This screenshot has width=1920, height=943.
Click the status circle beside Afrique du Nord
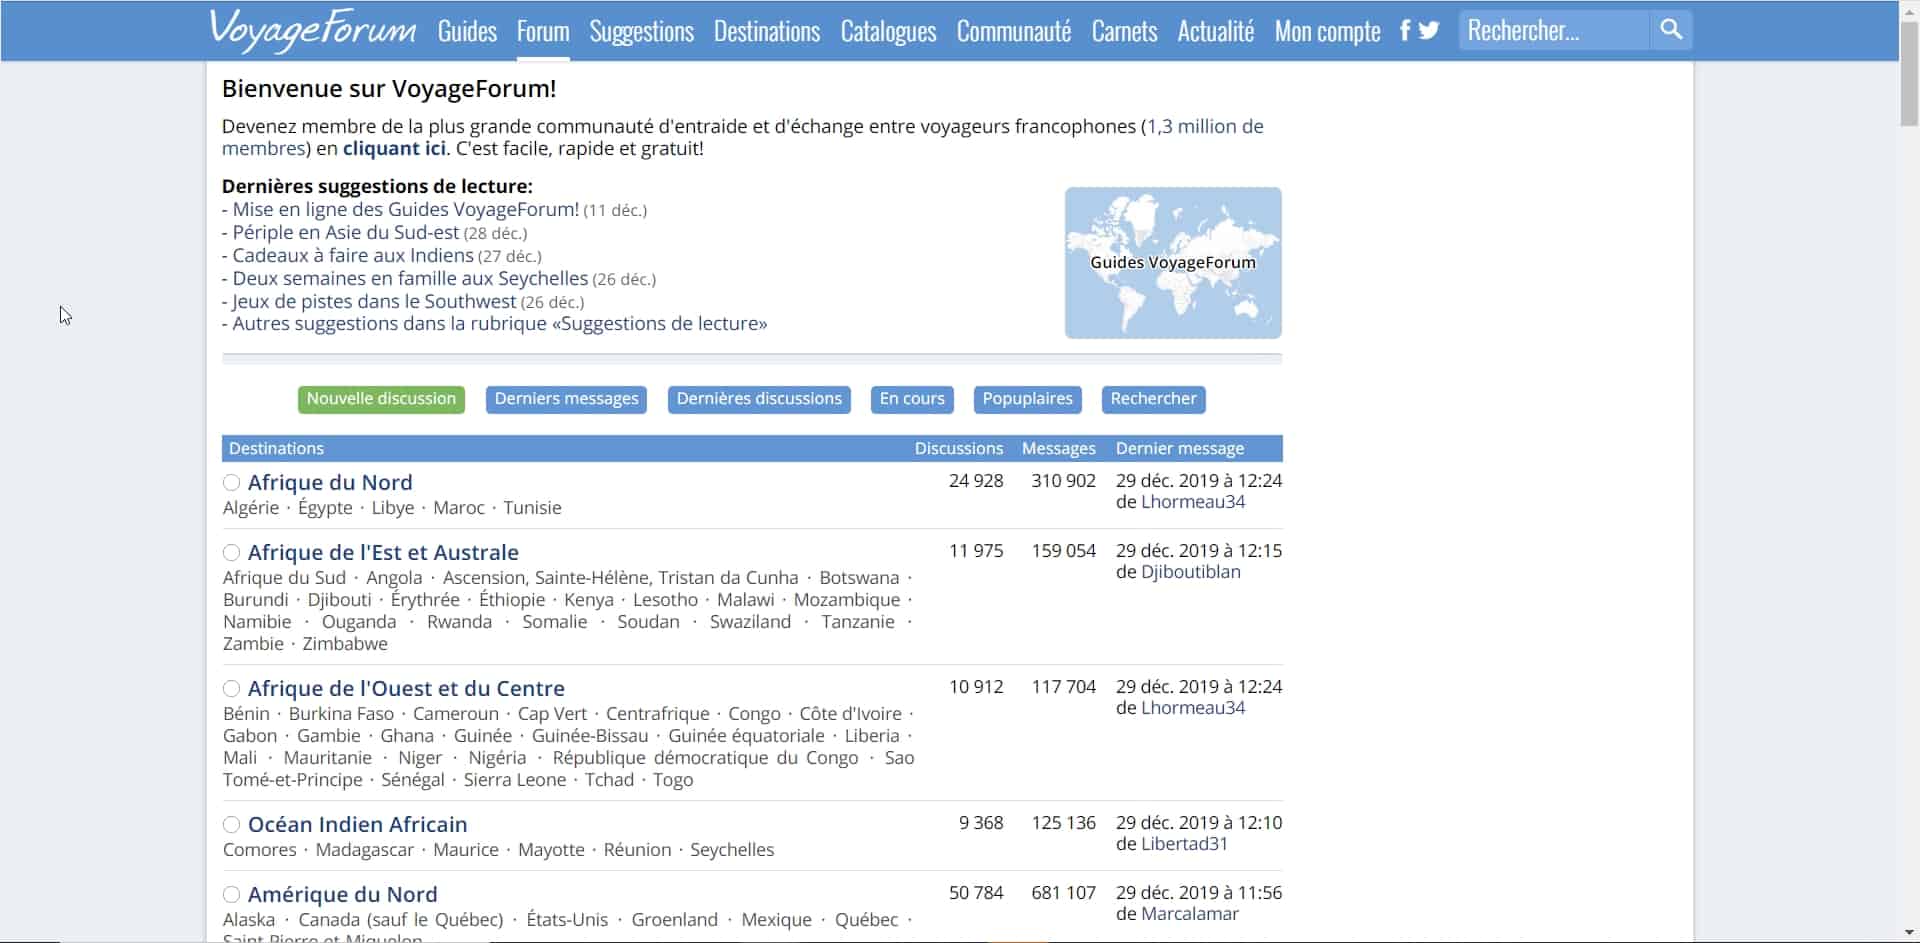tap(231, 483)
